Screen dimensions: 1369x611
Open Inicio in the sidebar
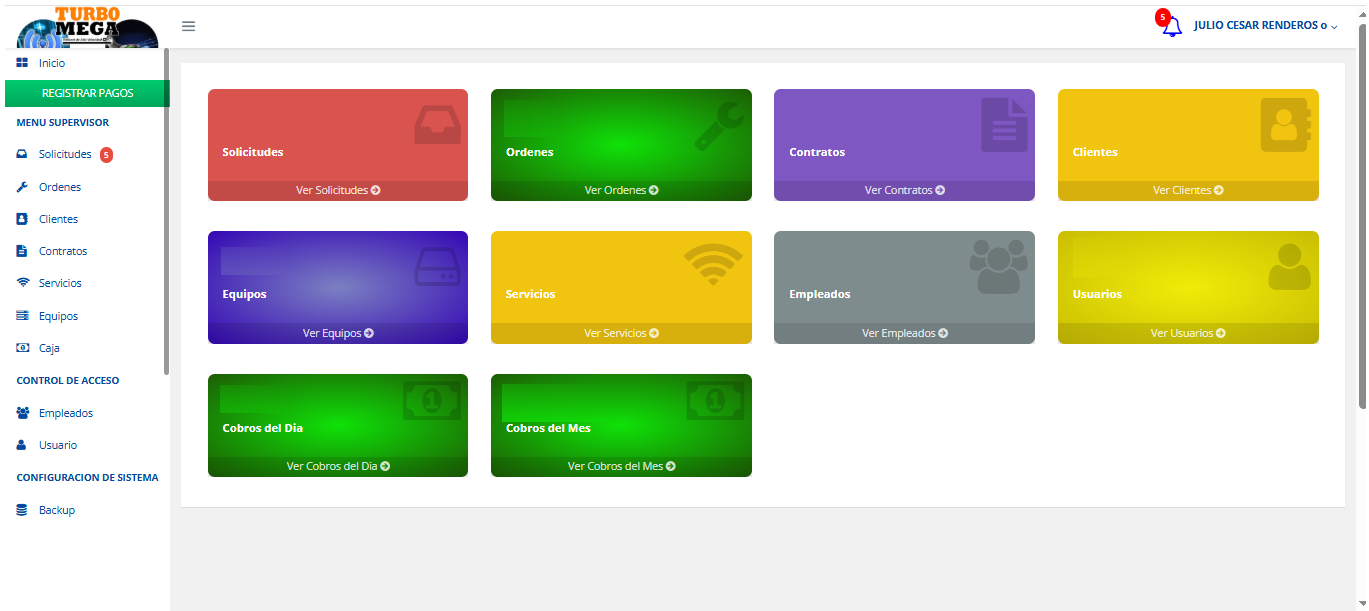[x=51, y=63]
